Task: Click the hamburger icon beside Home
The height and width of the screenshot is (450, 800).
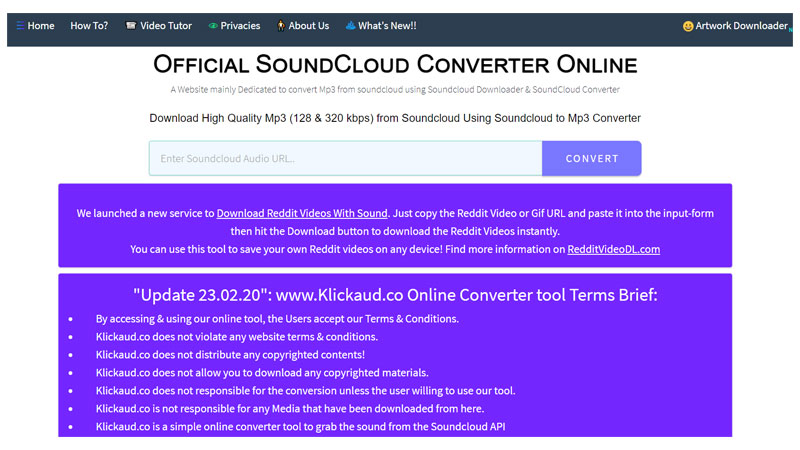Action: click(x=20, y=26)
